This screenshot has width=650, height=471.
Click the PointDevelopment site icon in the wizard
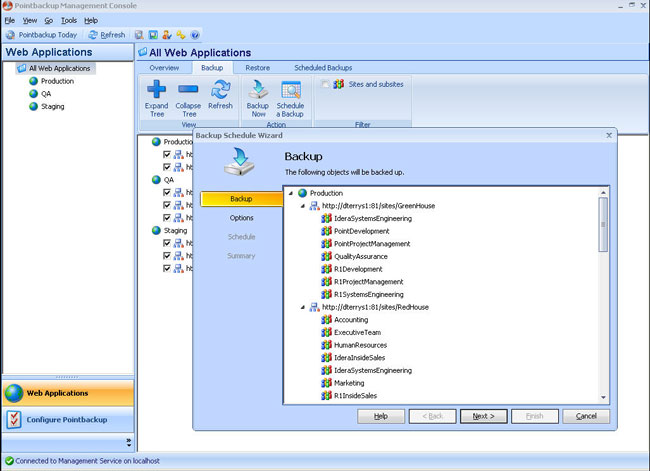coord(327,231)
